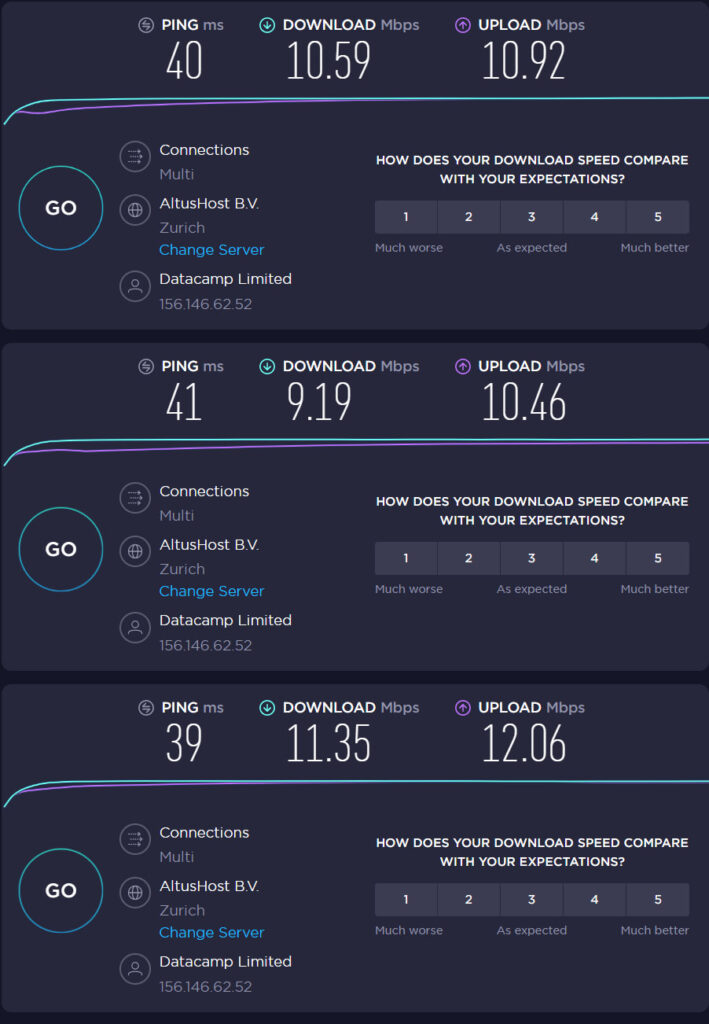Click the Connections icon in the third result panel

pyautogui.click(x=135, y=839)
